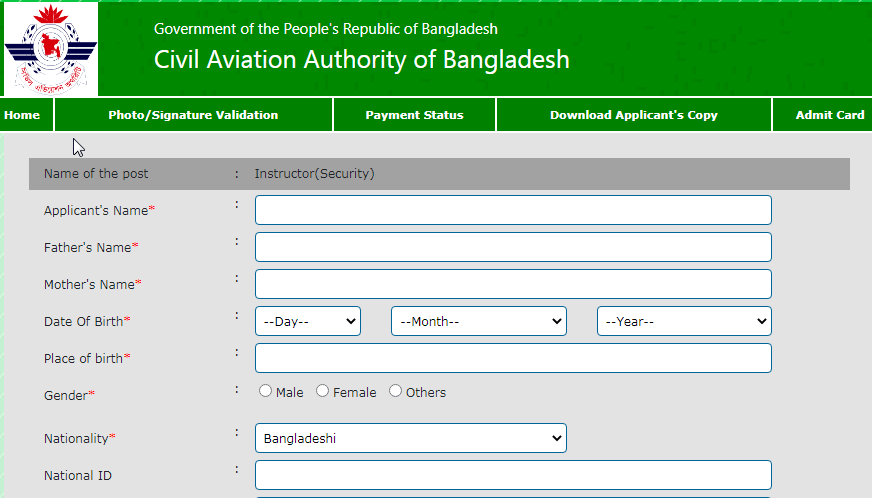Focus the Father's Name text field
Image resolution: width=872 pixels, height=498 pixels.
[513, 247]
